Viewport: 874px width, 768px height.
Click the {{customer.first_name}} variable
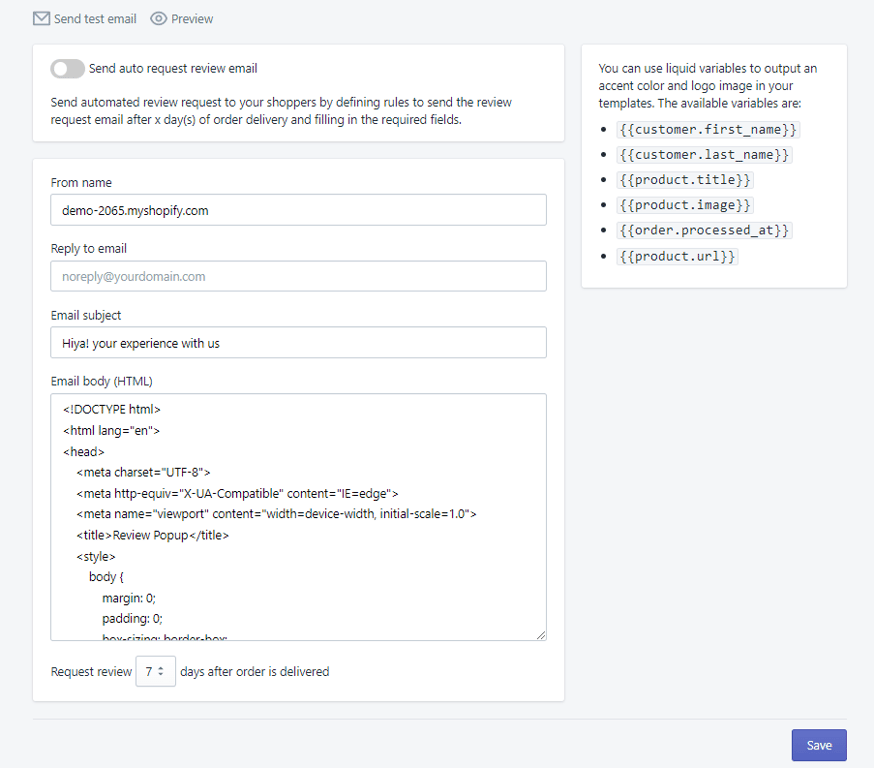pos(708,130)
